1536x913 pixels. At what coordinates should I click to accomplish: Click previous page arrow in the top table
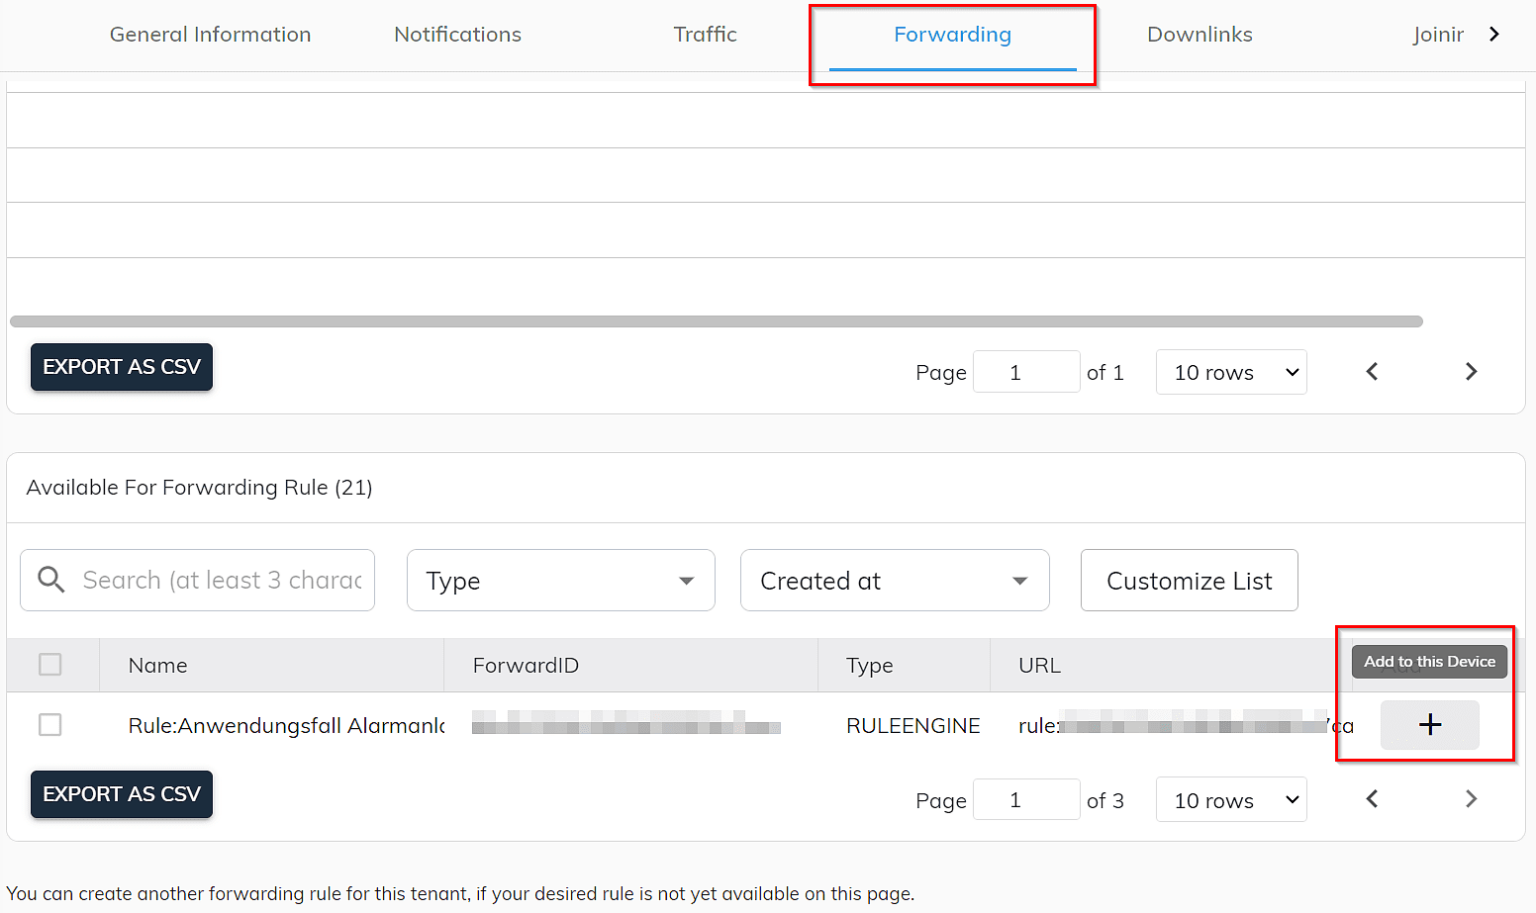coord(1371,371)
